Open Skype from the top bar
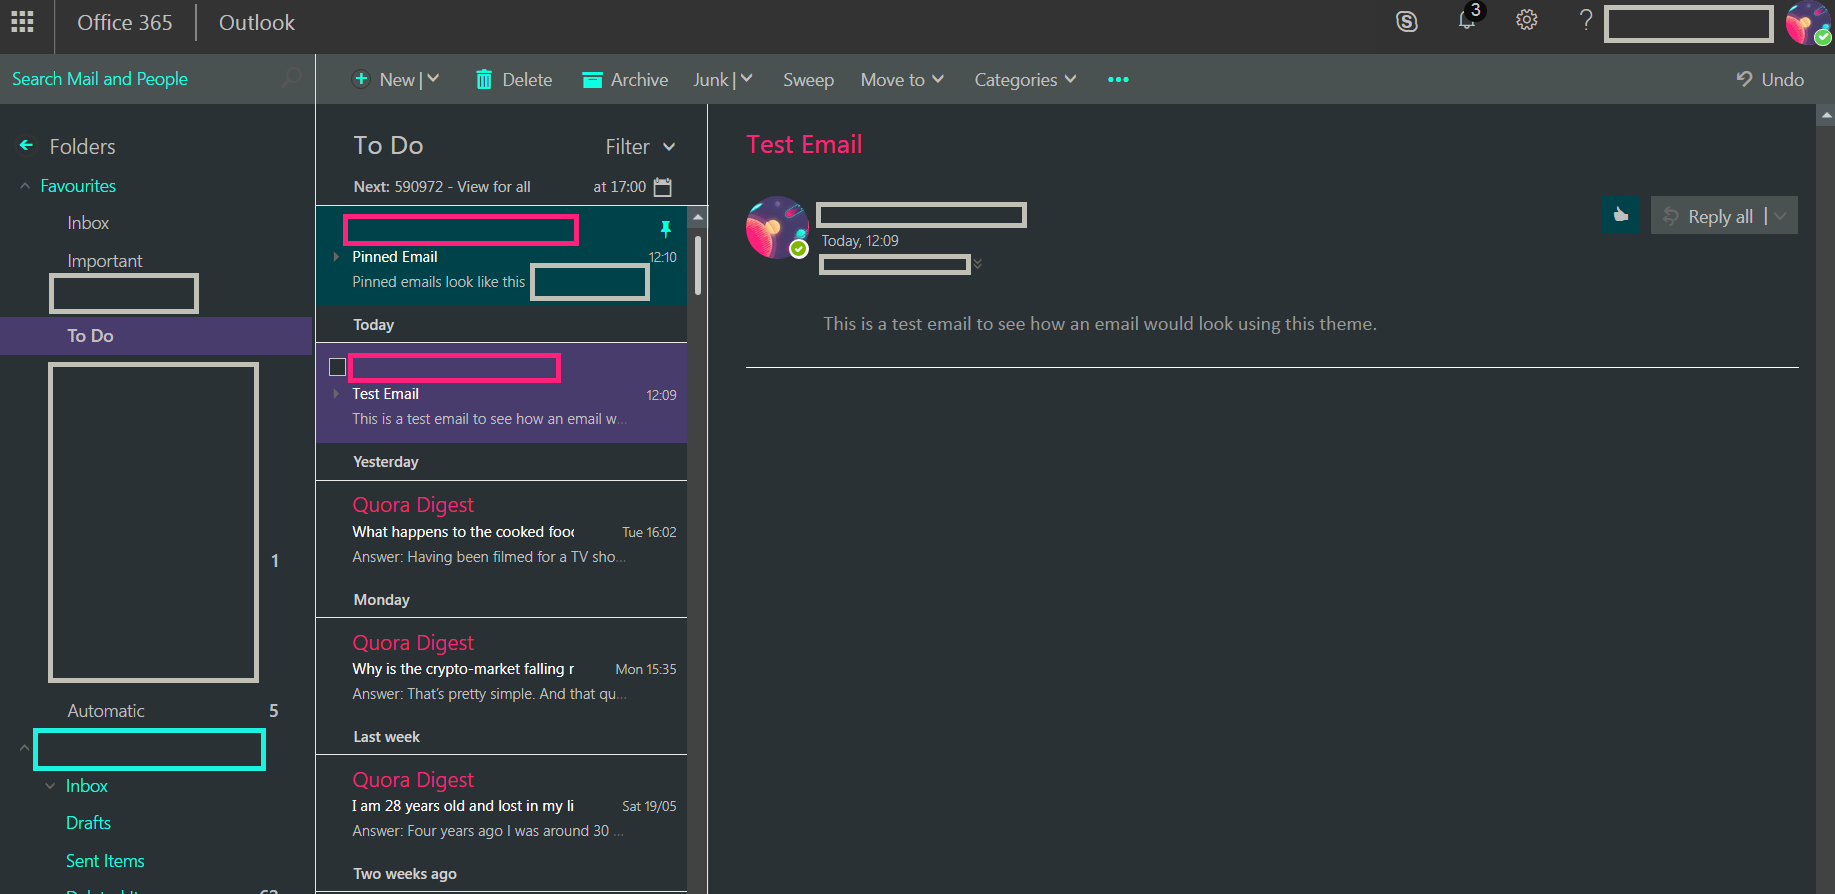The width and height of the screenshot is (1835, 894). click(1407, 21)
